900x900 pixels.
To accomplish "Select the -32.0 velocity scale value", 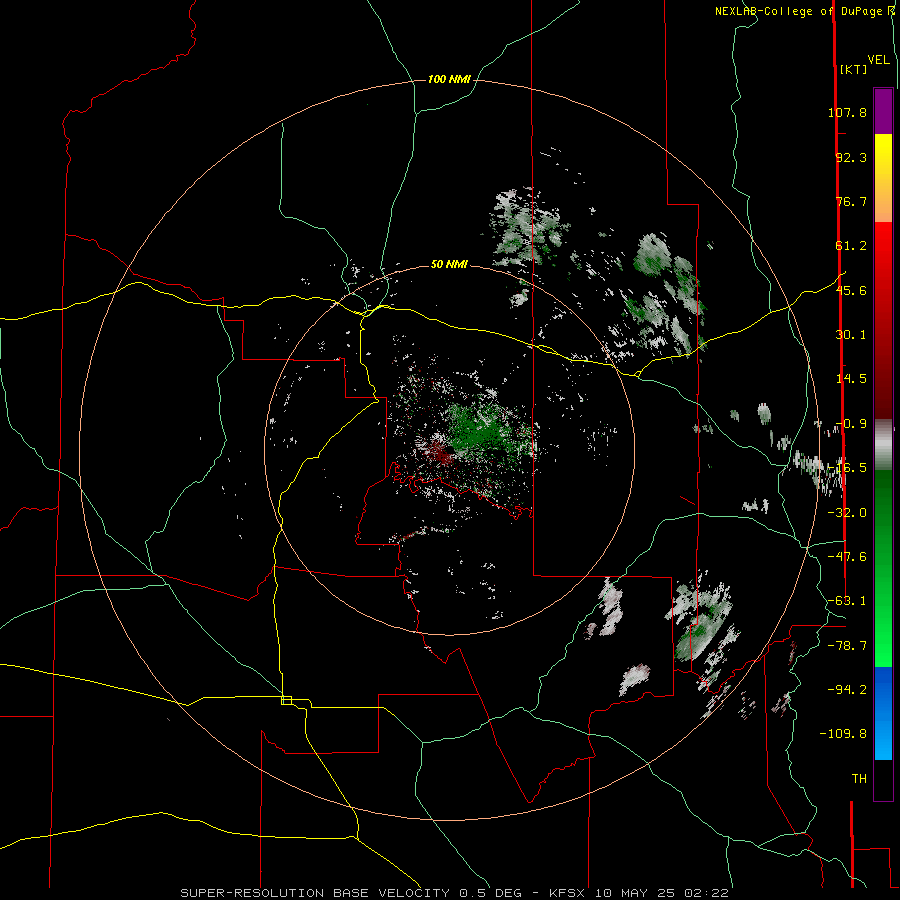I will coord(847,513).
